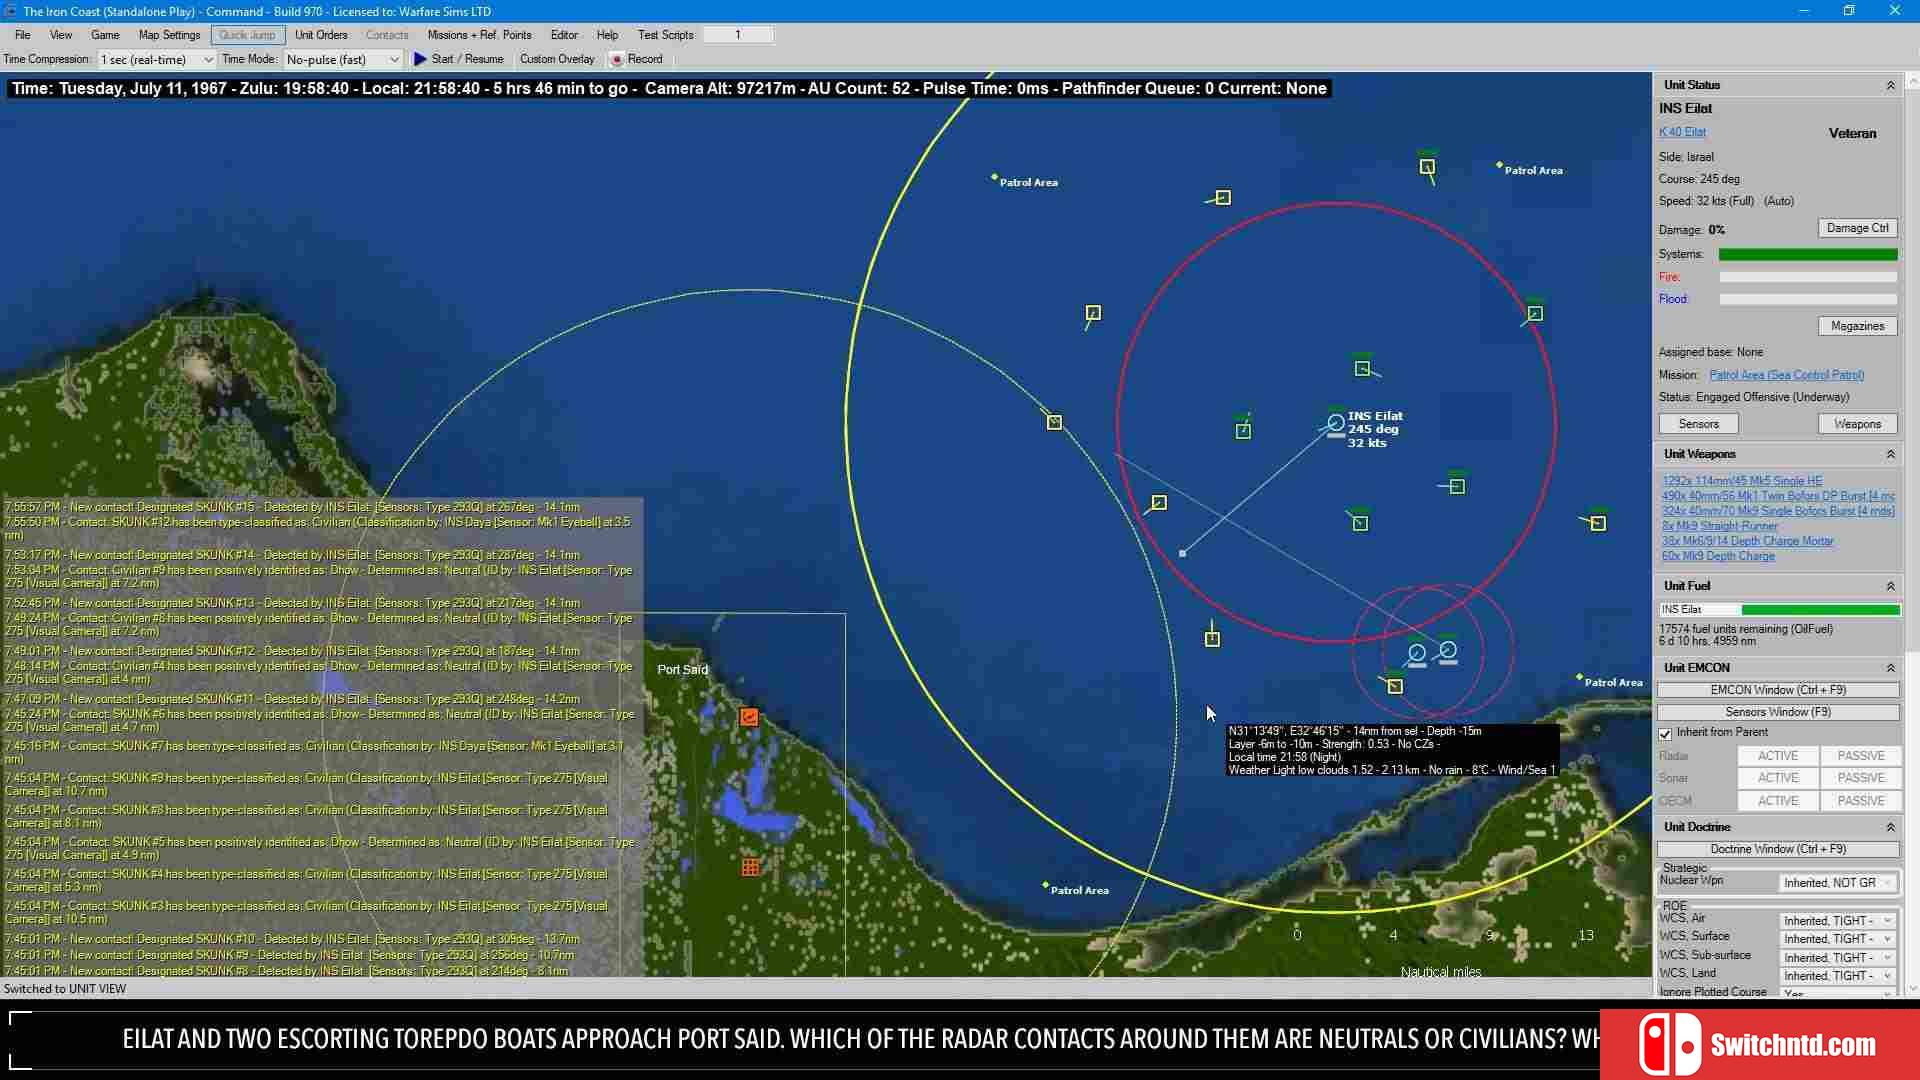The height and width of the screenshot is (1080, 1920).
Task: Click the orange Port Said base icon
Action: tap(749, 717)
